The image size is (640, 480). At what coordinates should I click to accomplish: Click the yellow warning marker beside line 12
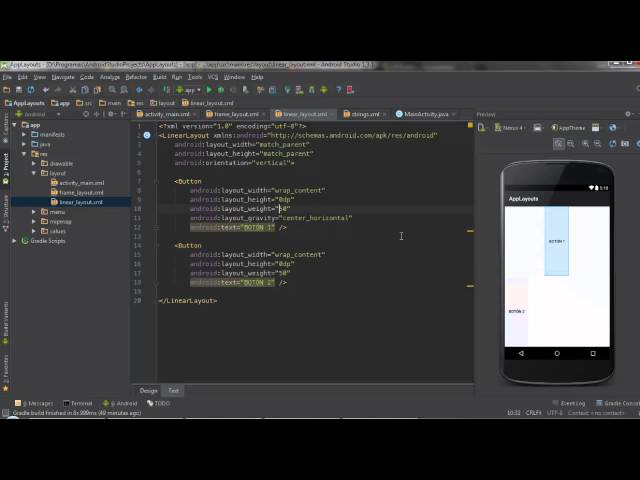470,231
